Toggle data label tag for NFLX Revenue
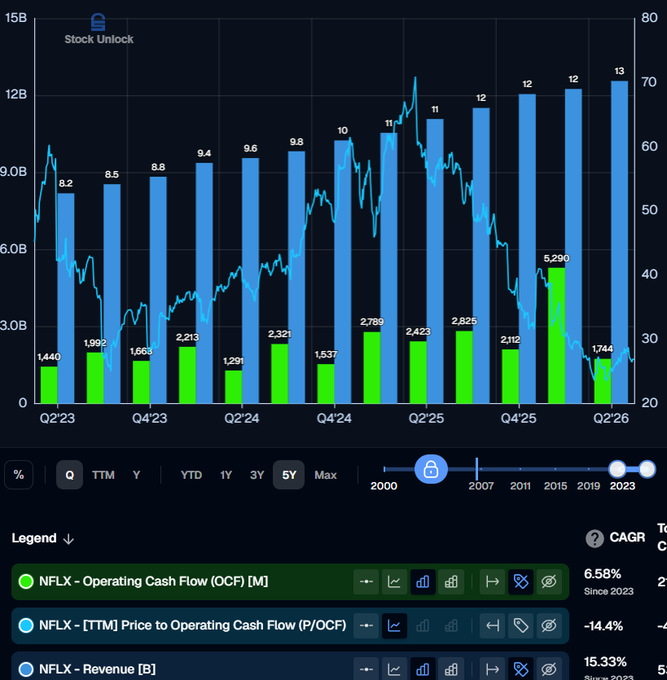The image size is (667, 680). click(x=520, y=669)
